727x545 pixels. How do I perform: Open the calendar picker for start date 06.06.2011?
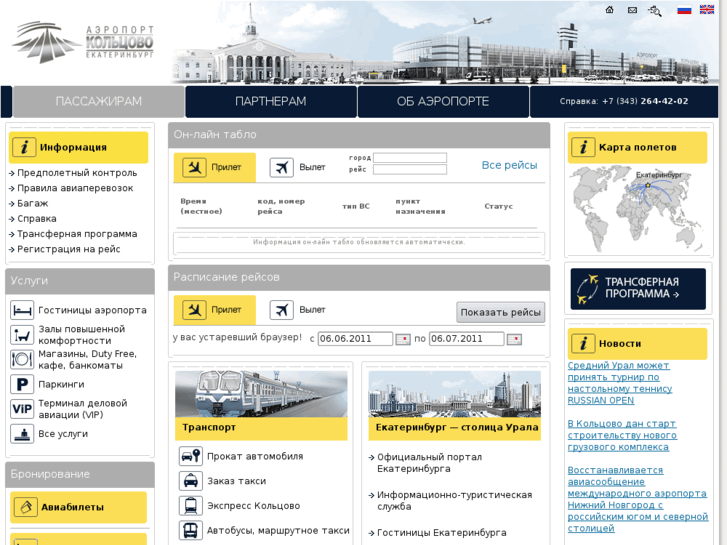point(403,339)
